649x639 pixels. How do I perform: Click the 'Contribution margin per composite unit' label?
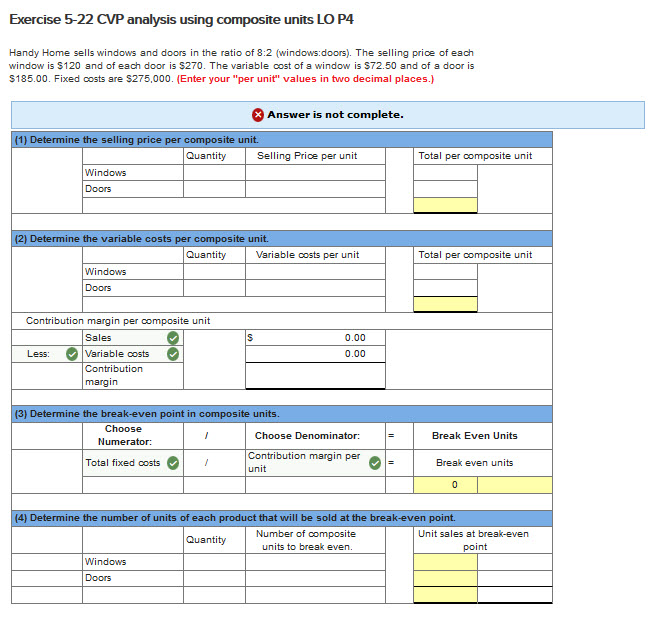point(118,321)
